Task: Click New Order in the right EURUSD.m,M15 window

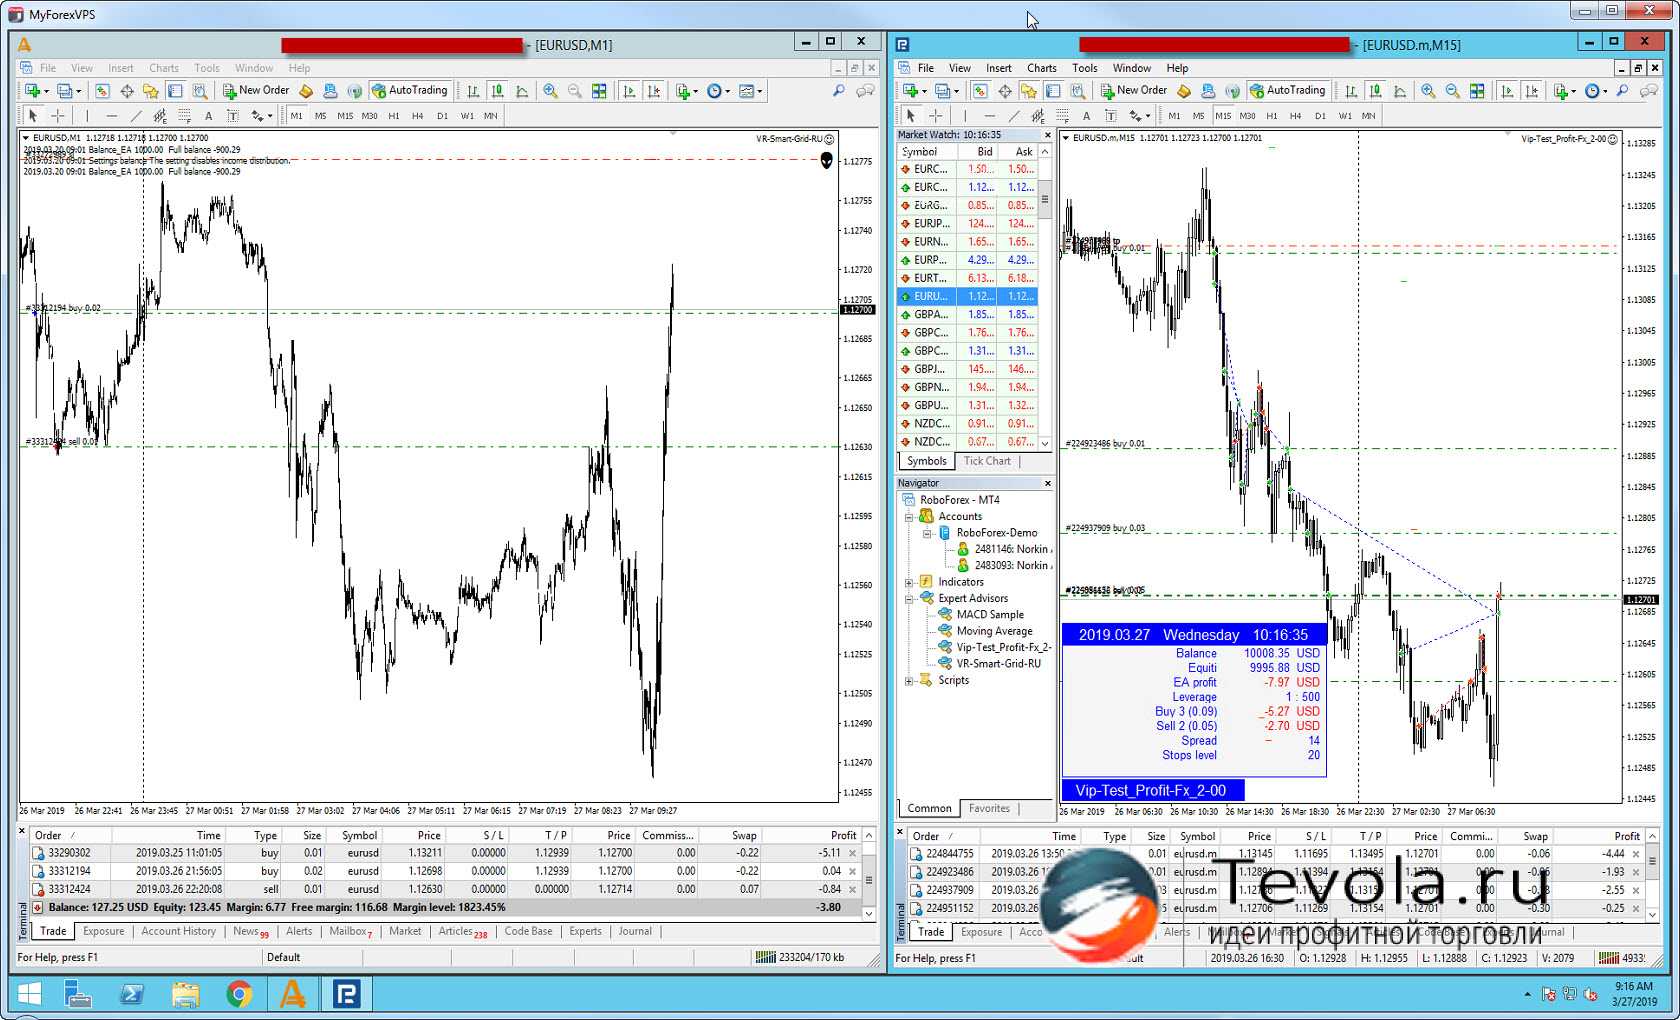Action: (x=1134, y=90)
